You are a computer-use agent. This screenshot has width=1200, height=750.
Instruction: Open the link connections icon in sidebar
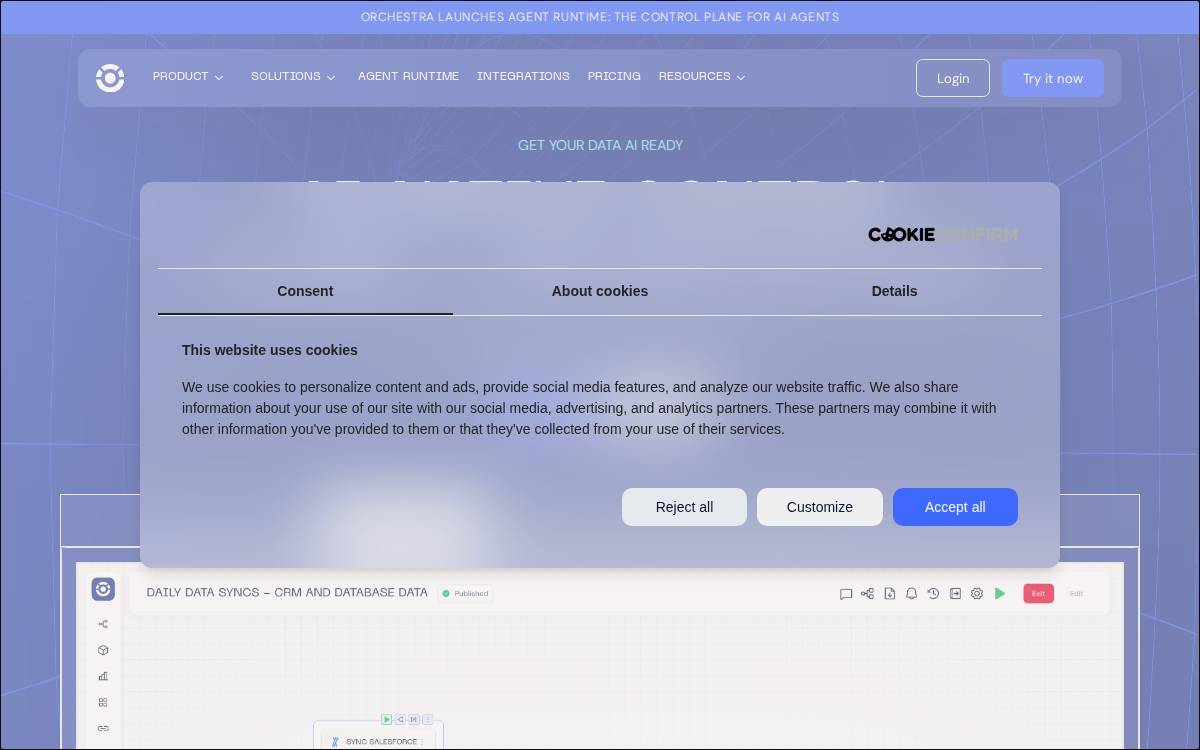[103, 728]
